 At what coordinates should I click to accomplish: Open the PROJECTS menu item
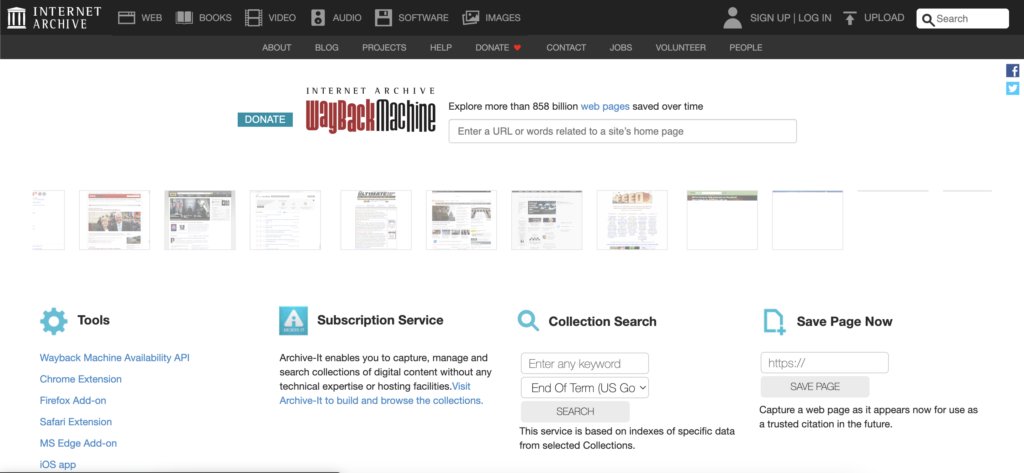384,48
